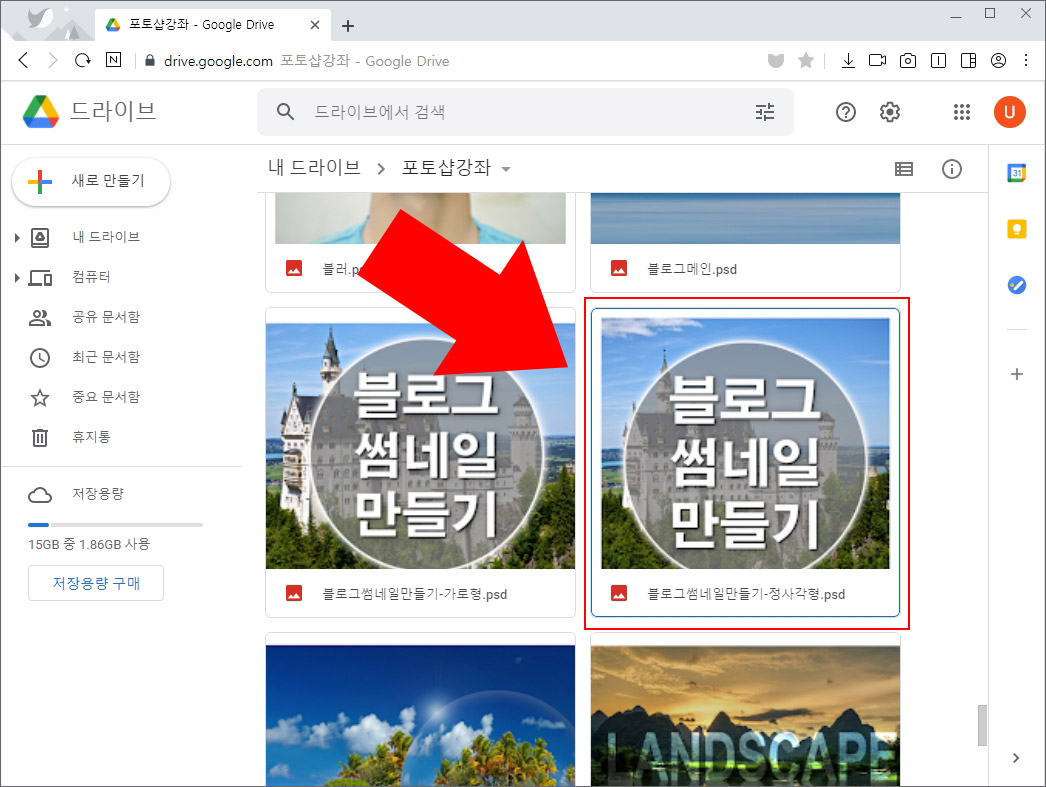This screenshot has width=1046, height=787.
Task: Open the 포토샵강좌 folder dropdown
Action: tap(506, 169)
